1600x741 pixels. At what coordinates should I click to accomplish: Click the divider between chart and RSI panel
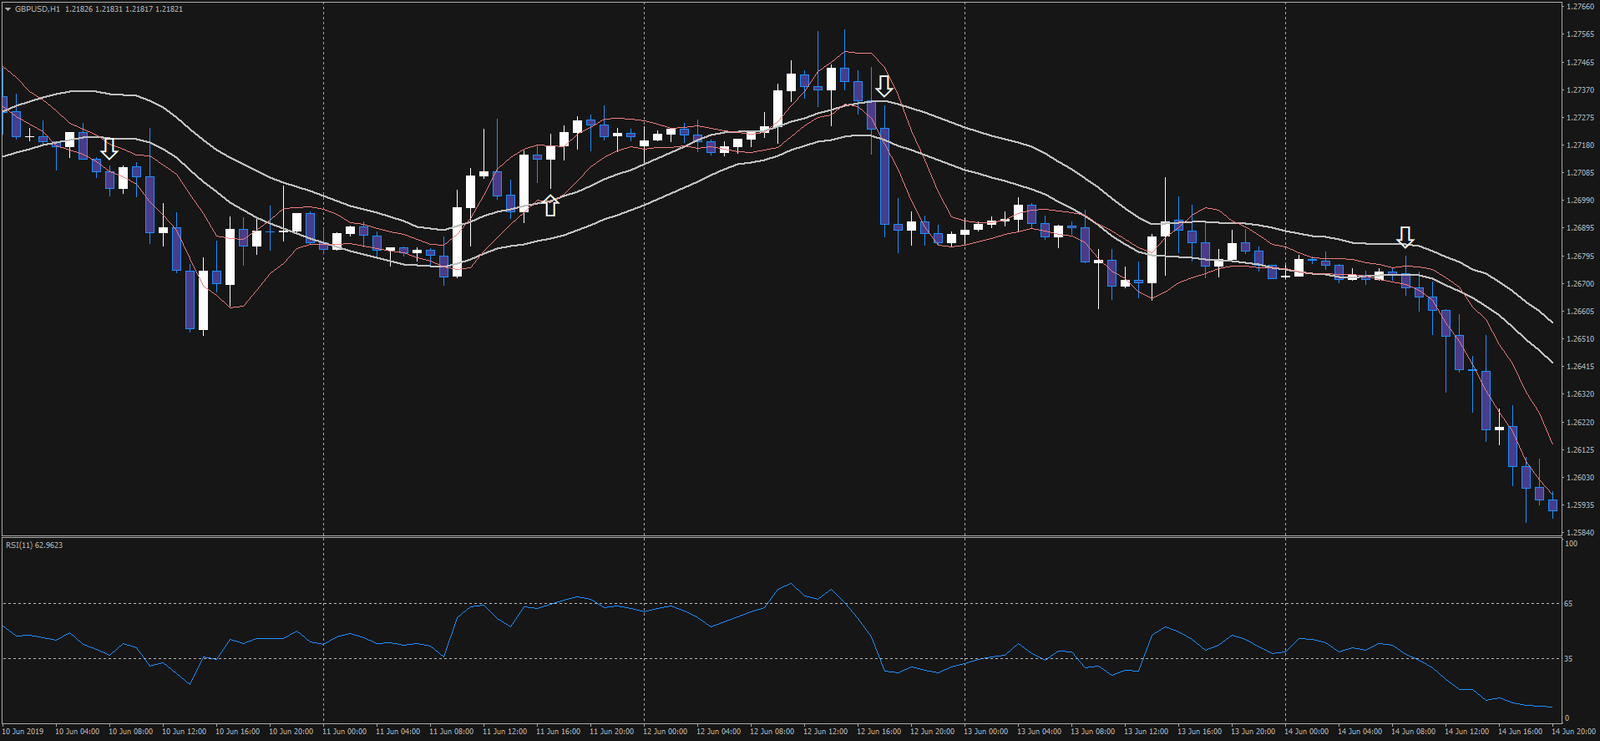coord(780,537)
